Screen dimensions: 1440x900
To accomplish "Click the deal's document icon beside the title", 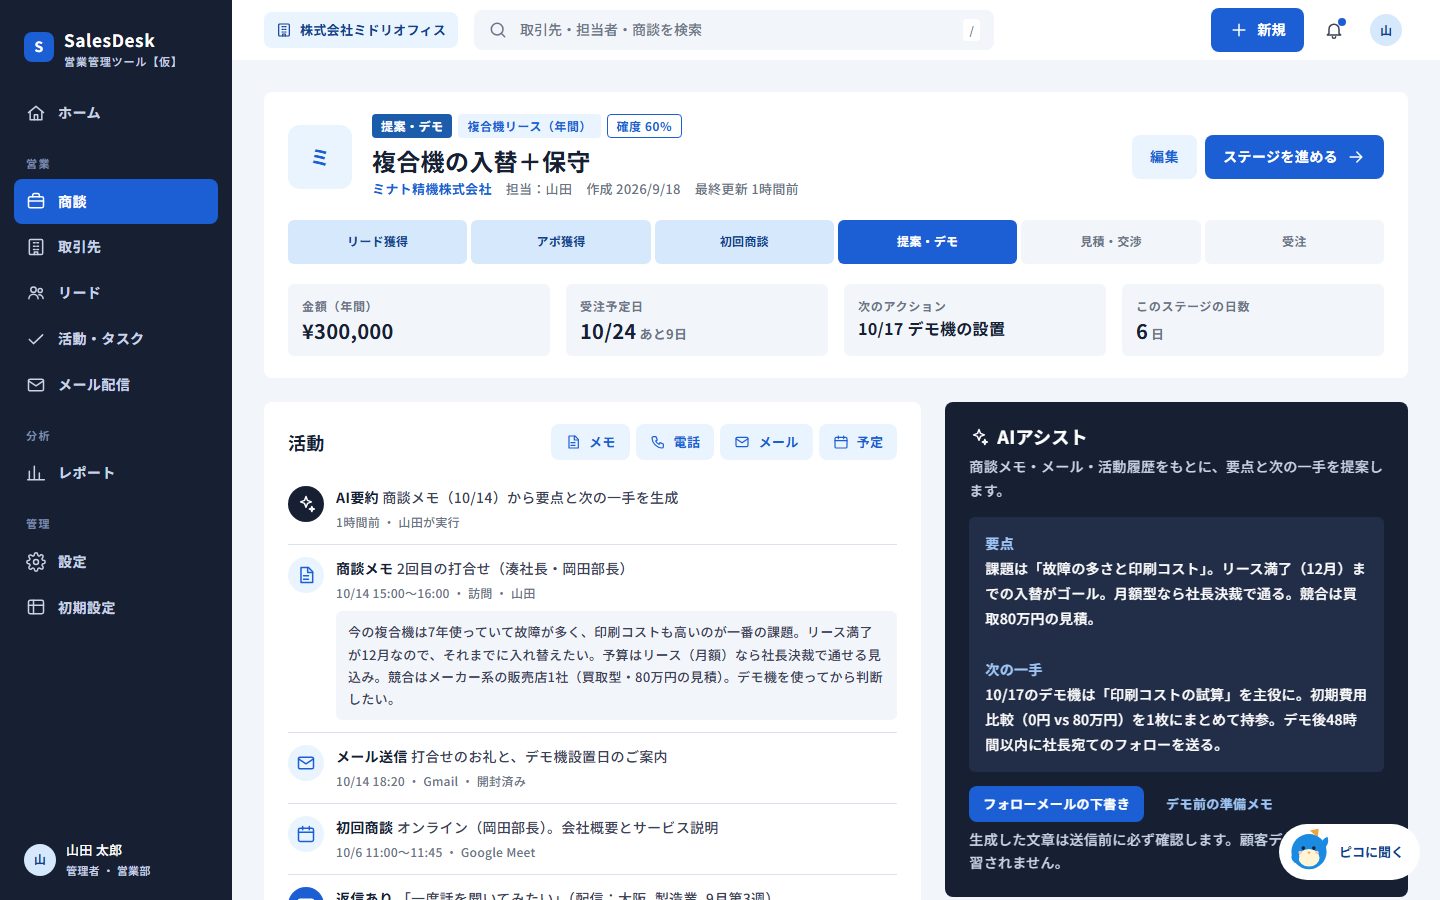I will click(320, 157).
